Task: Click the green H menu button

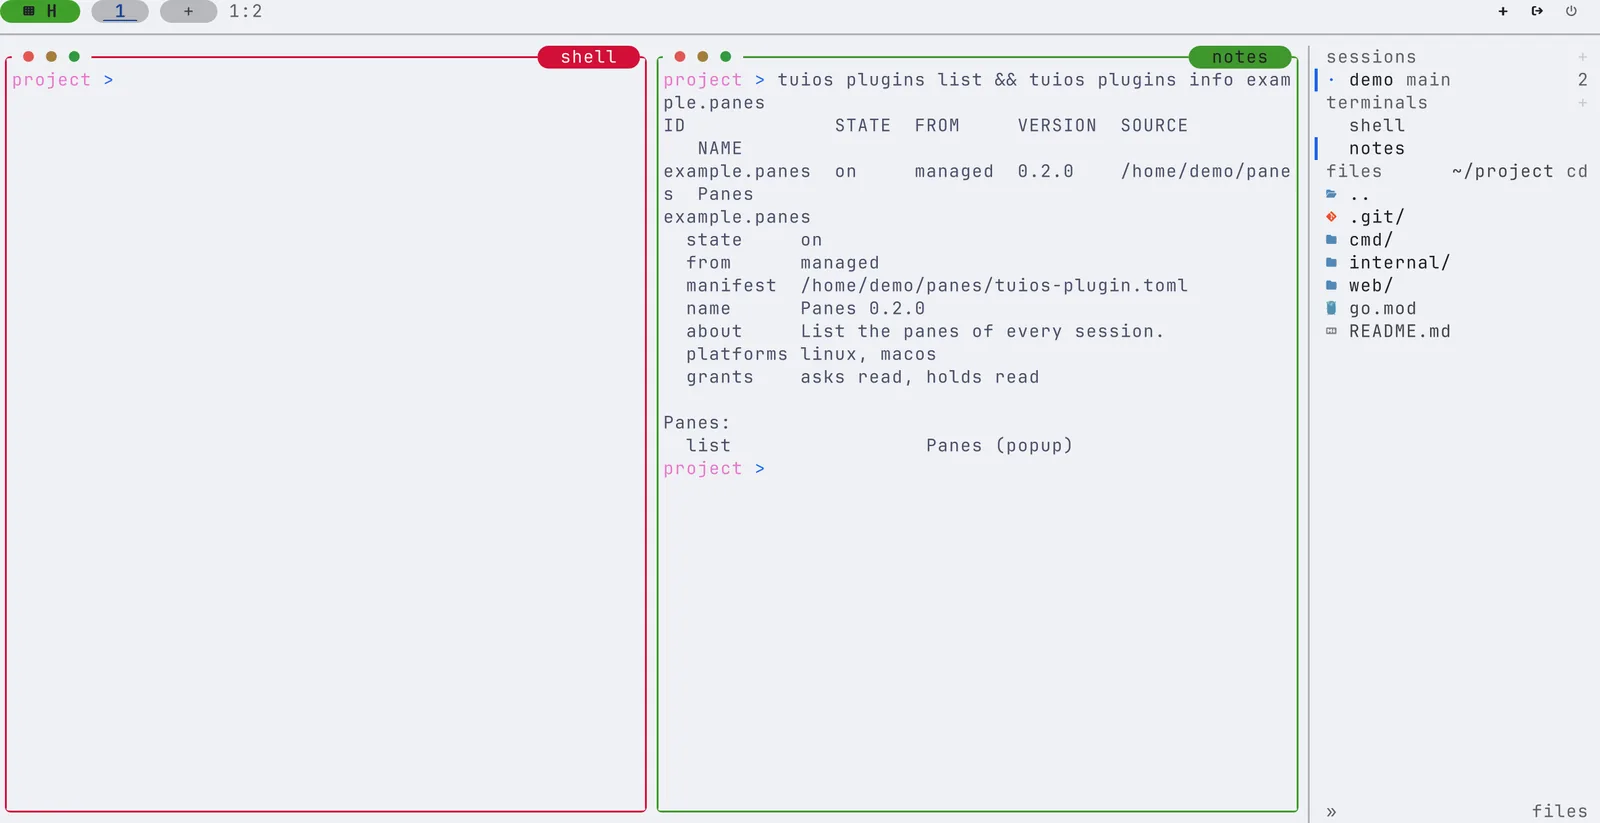Action: pos(40,11)
